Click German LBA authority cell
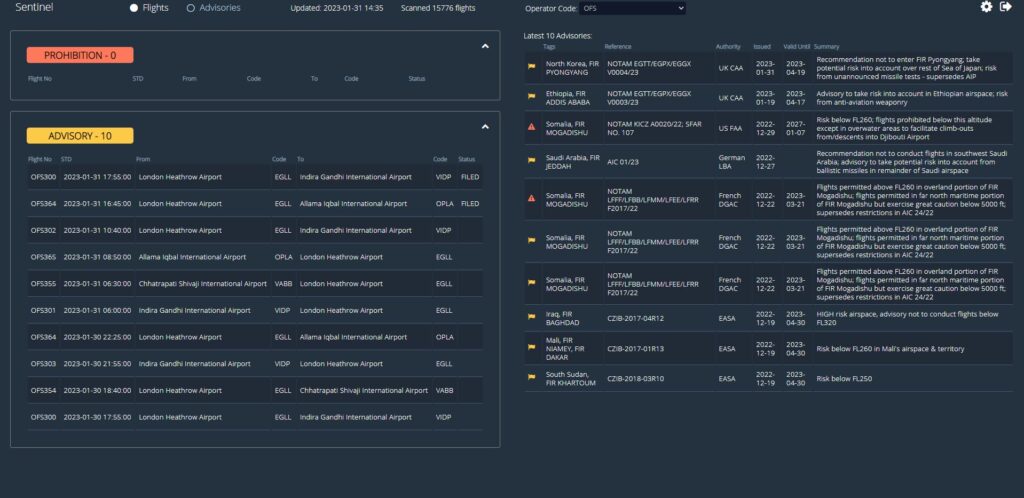Image resolution: width=1024 pixels, height=498 pixels. coord(731,162)
